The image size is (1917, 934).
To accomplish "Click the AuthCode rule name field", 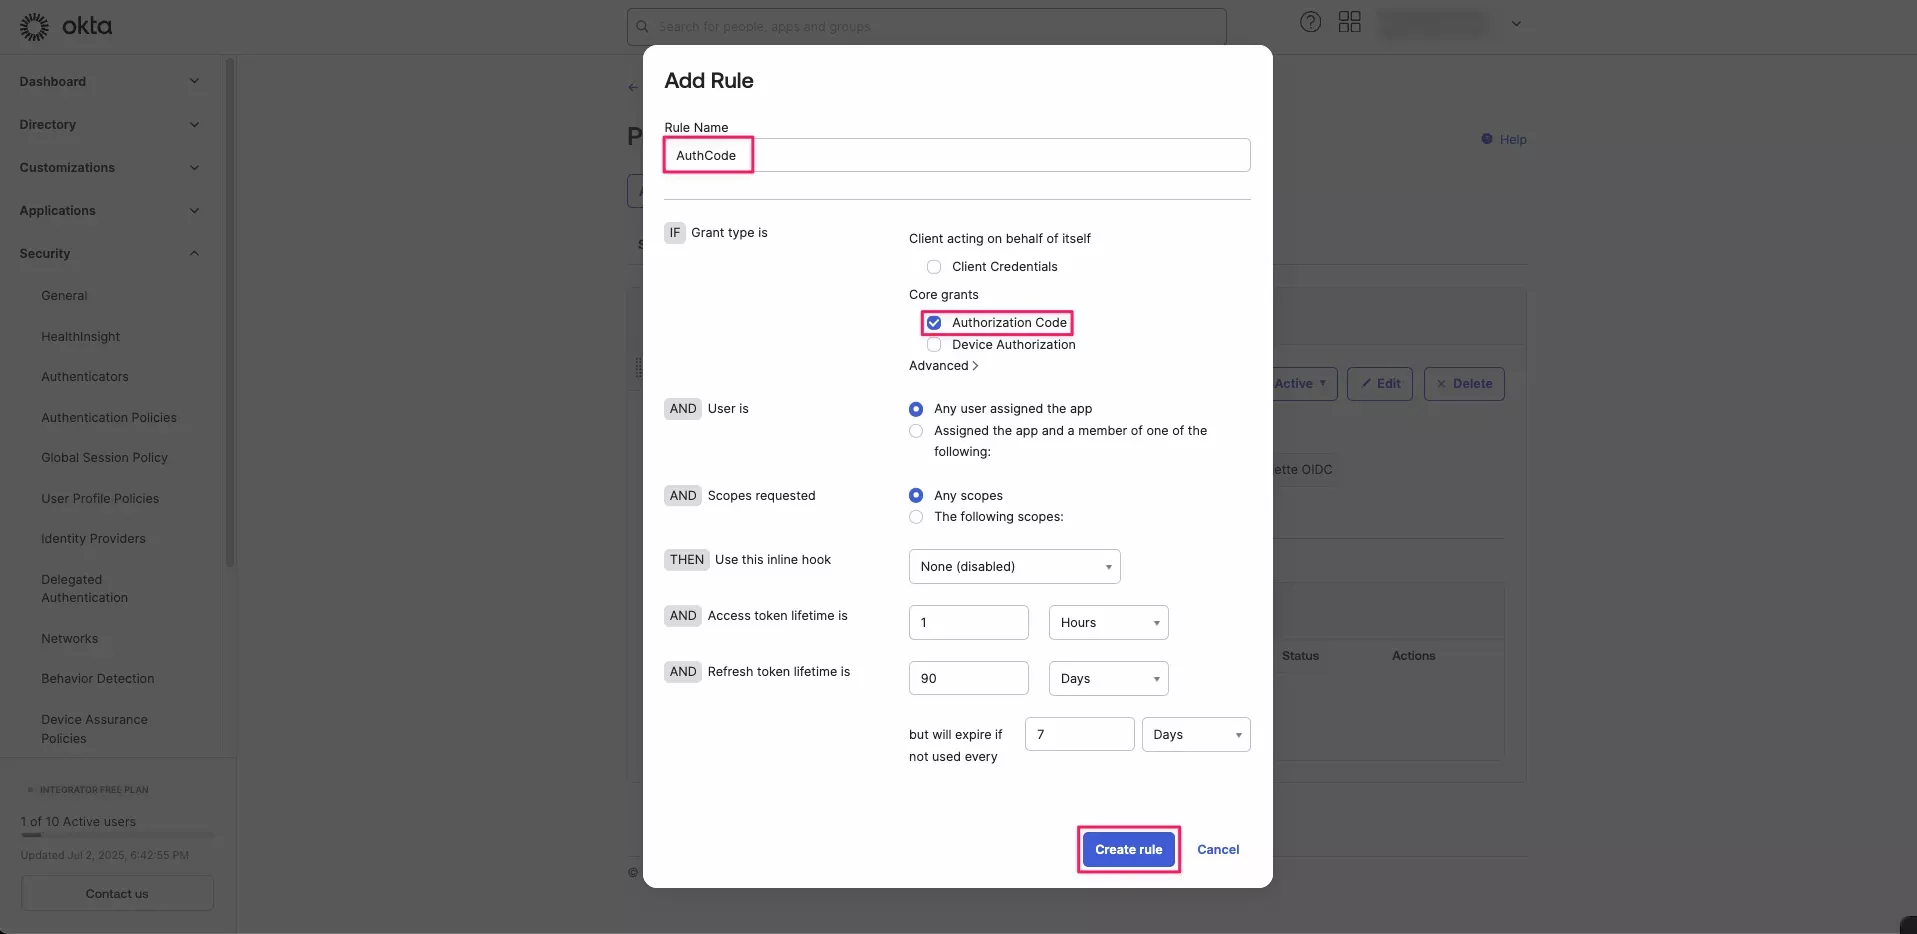I will tap(707, 155).
